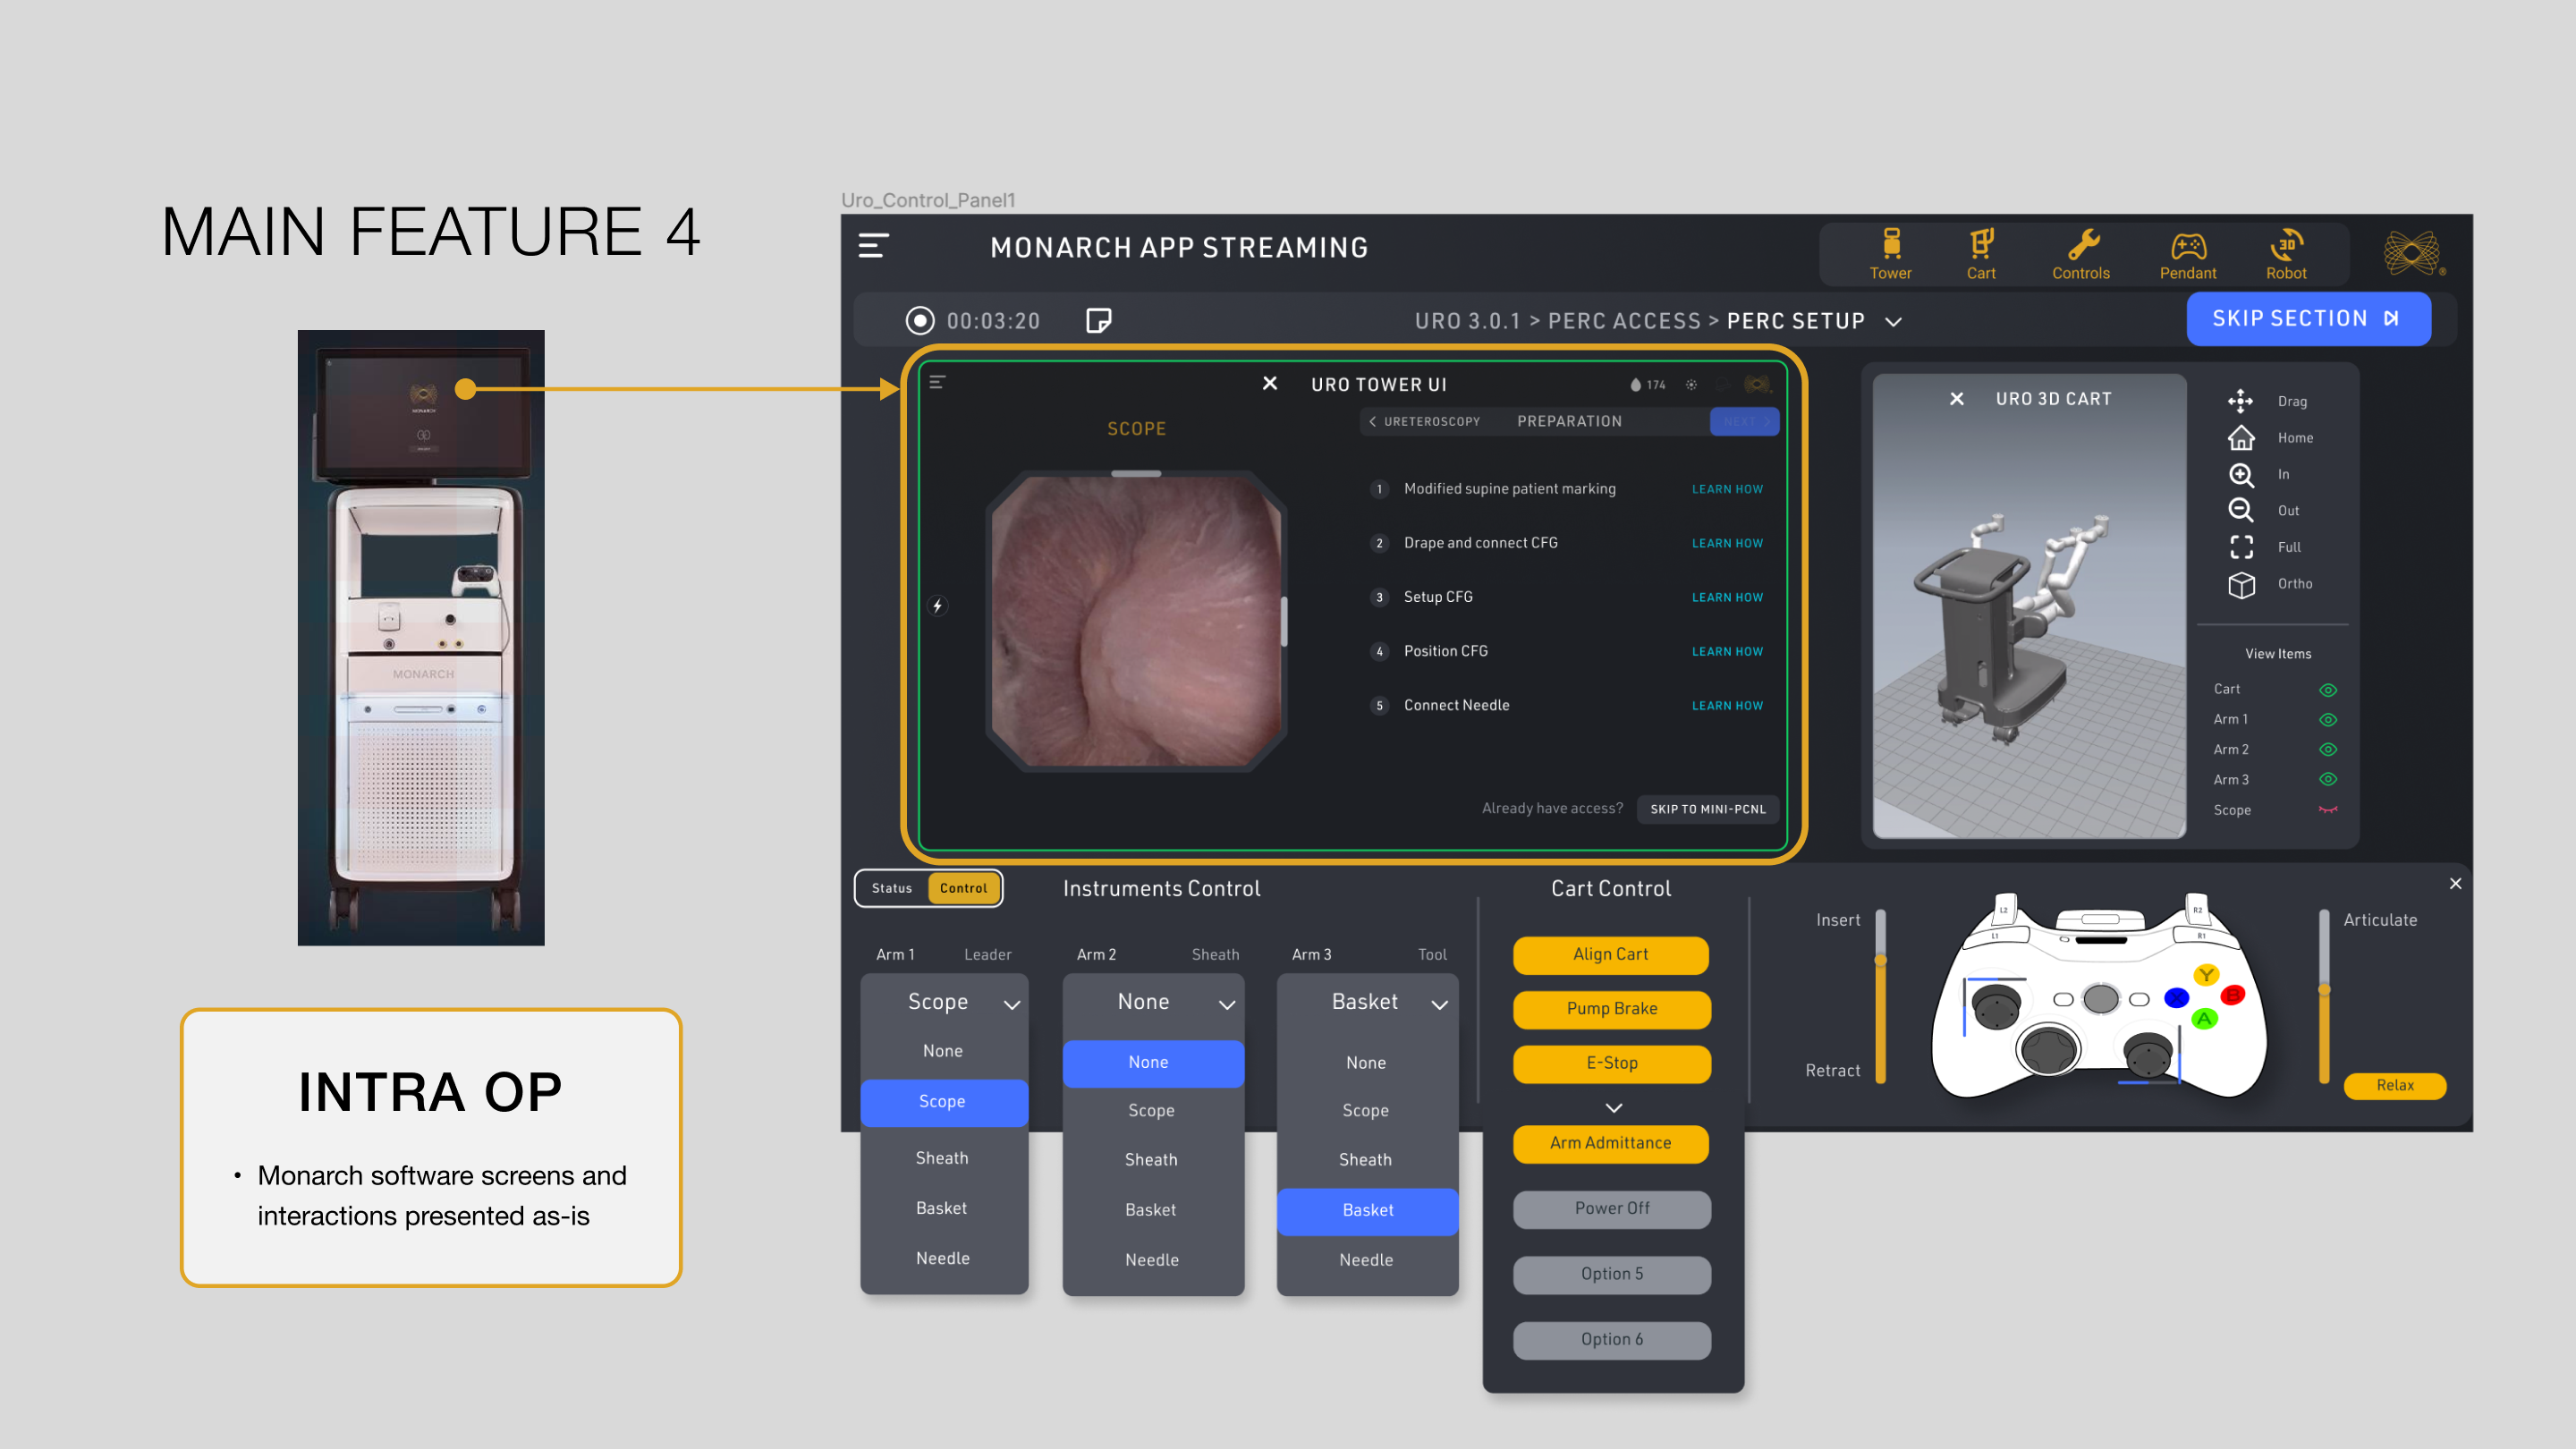The height and width of the screenshot is (1449, 2576).
Task: Open the Arm 1 Scope dropdown
Action: (944, 1002)
